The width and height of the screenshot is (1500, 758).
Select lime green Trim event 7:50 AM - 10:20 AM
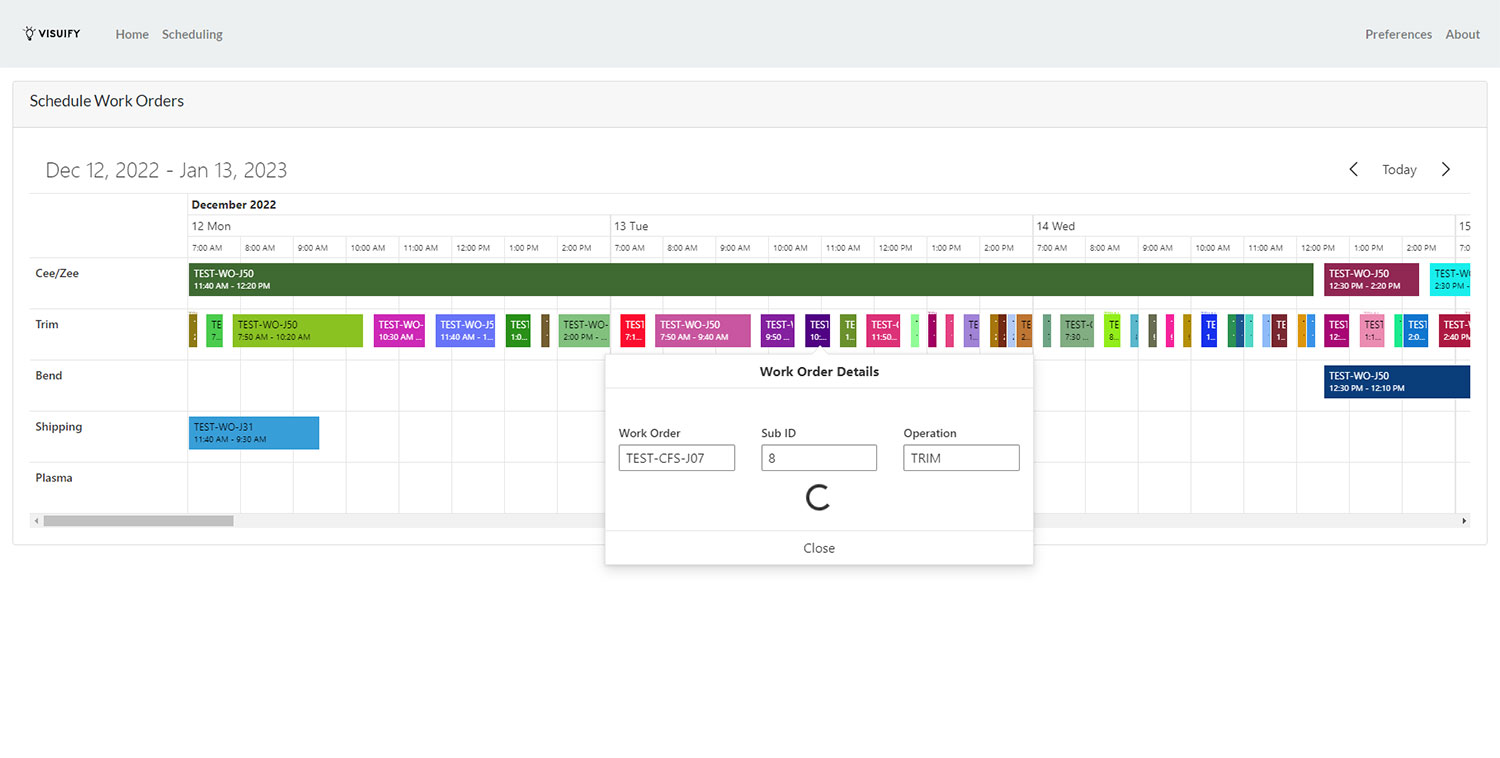click(298, 331)
